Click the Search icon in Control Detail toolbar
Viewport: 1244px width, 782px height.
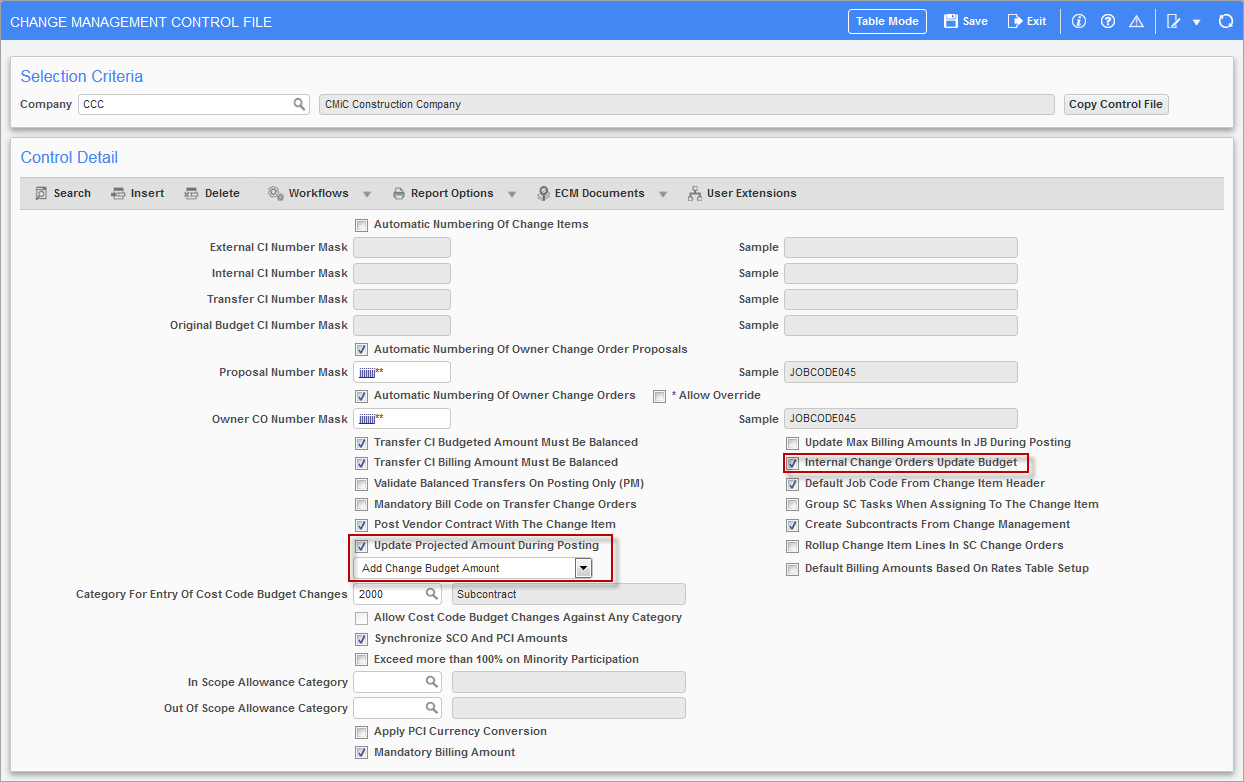62,192
